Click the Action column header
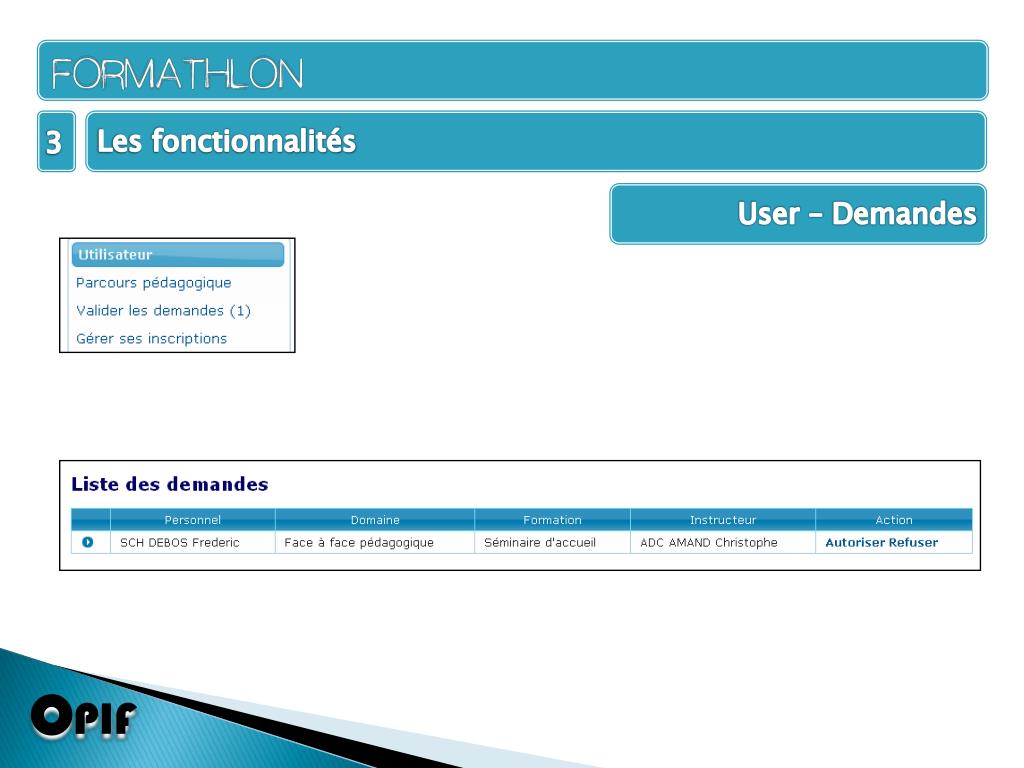Screen dimensions: 1024x768 tap(894, 520)
